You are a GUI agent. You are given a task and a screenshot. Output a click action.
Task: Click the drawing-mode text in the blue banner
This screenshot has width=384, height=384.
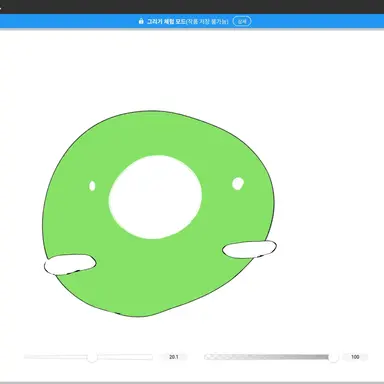tap(188, 21)
